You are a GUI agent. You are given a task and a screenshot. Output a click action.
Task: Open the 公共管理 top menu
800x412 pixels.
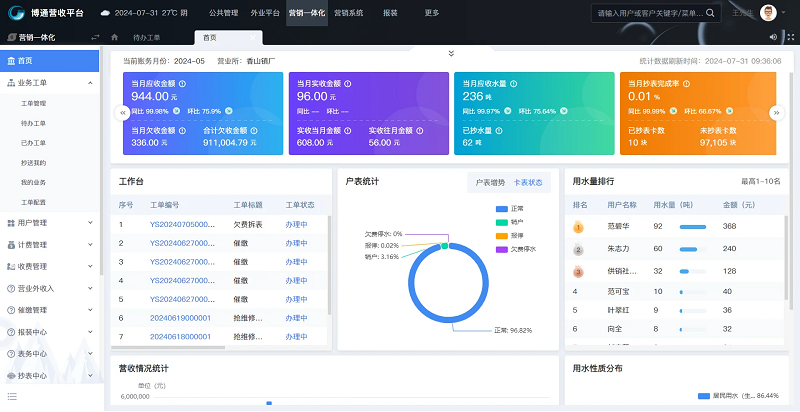tap(223, 13)
